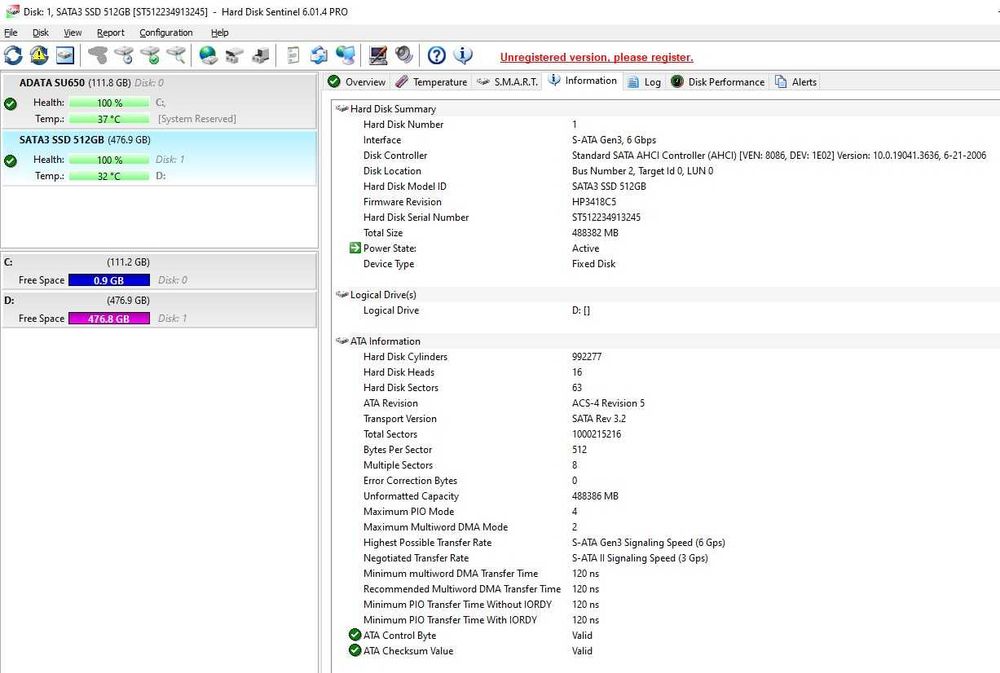The width and height of the screenshot is (1000, 673).
Task: Click the C: free space 0.9 GB bar
Action: click(x=109, y=280)
